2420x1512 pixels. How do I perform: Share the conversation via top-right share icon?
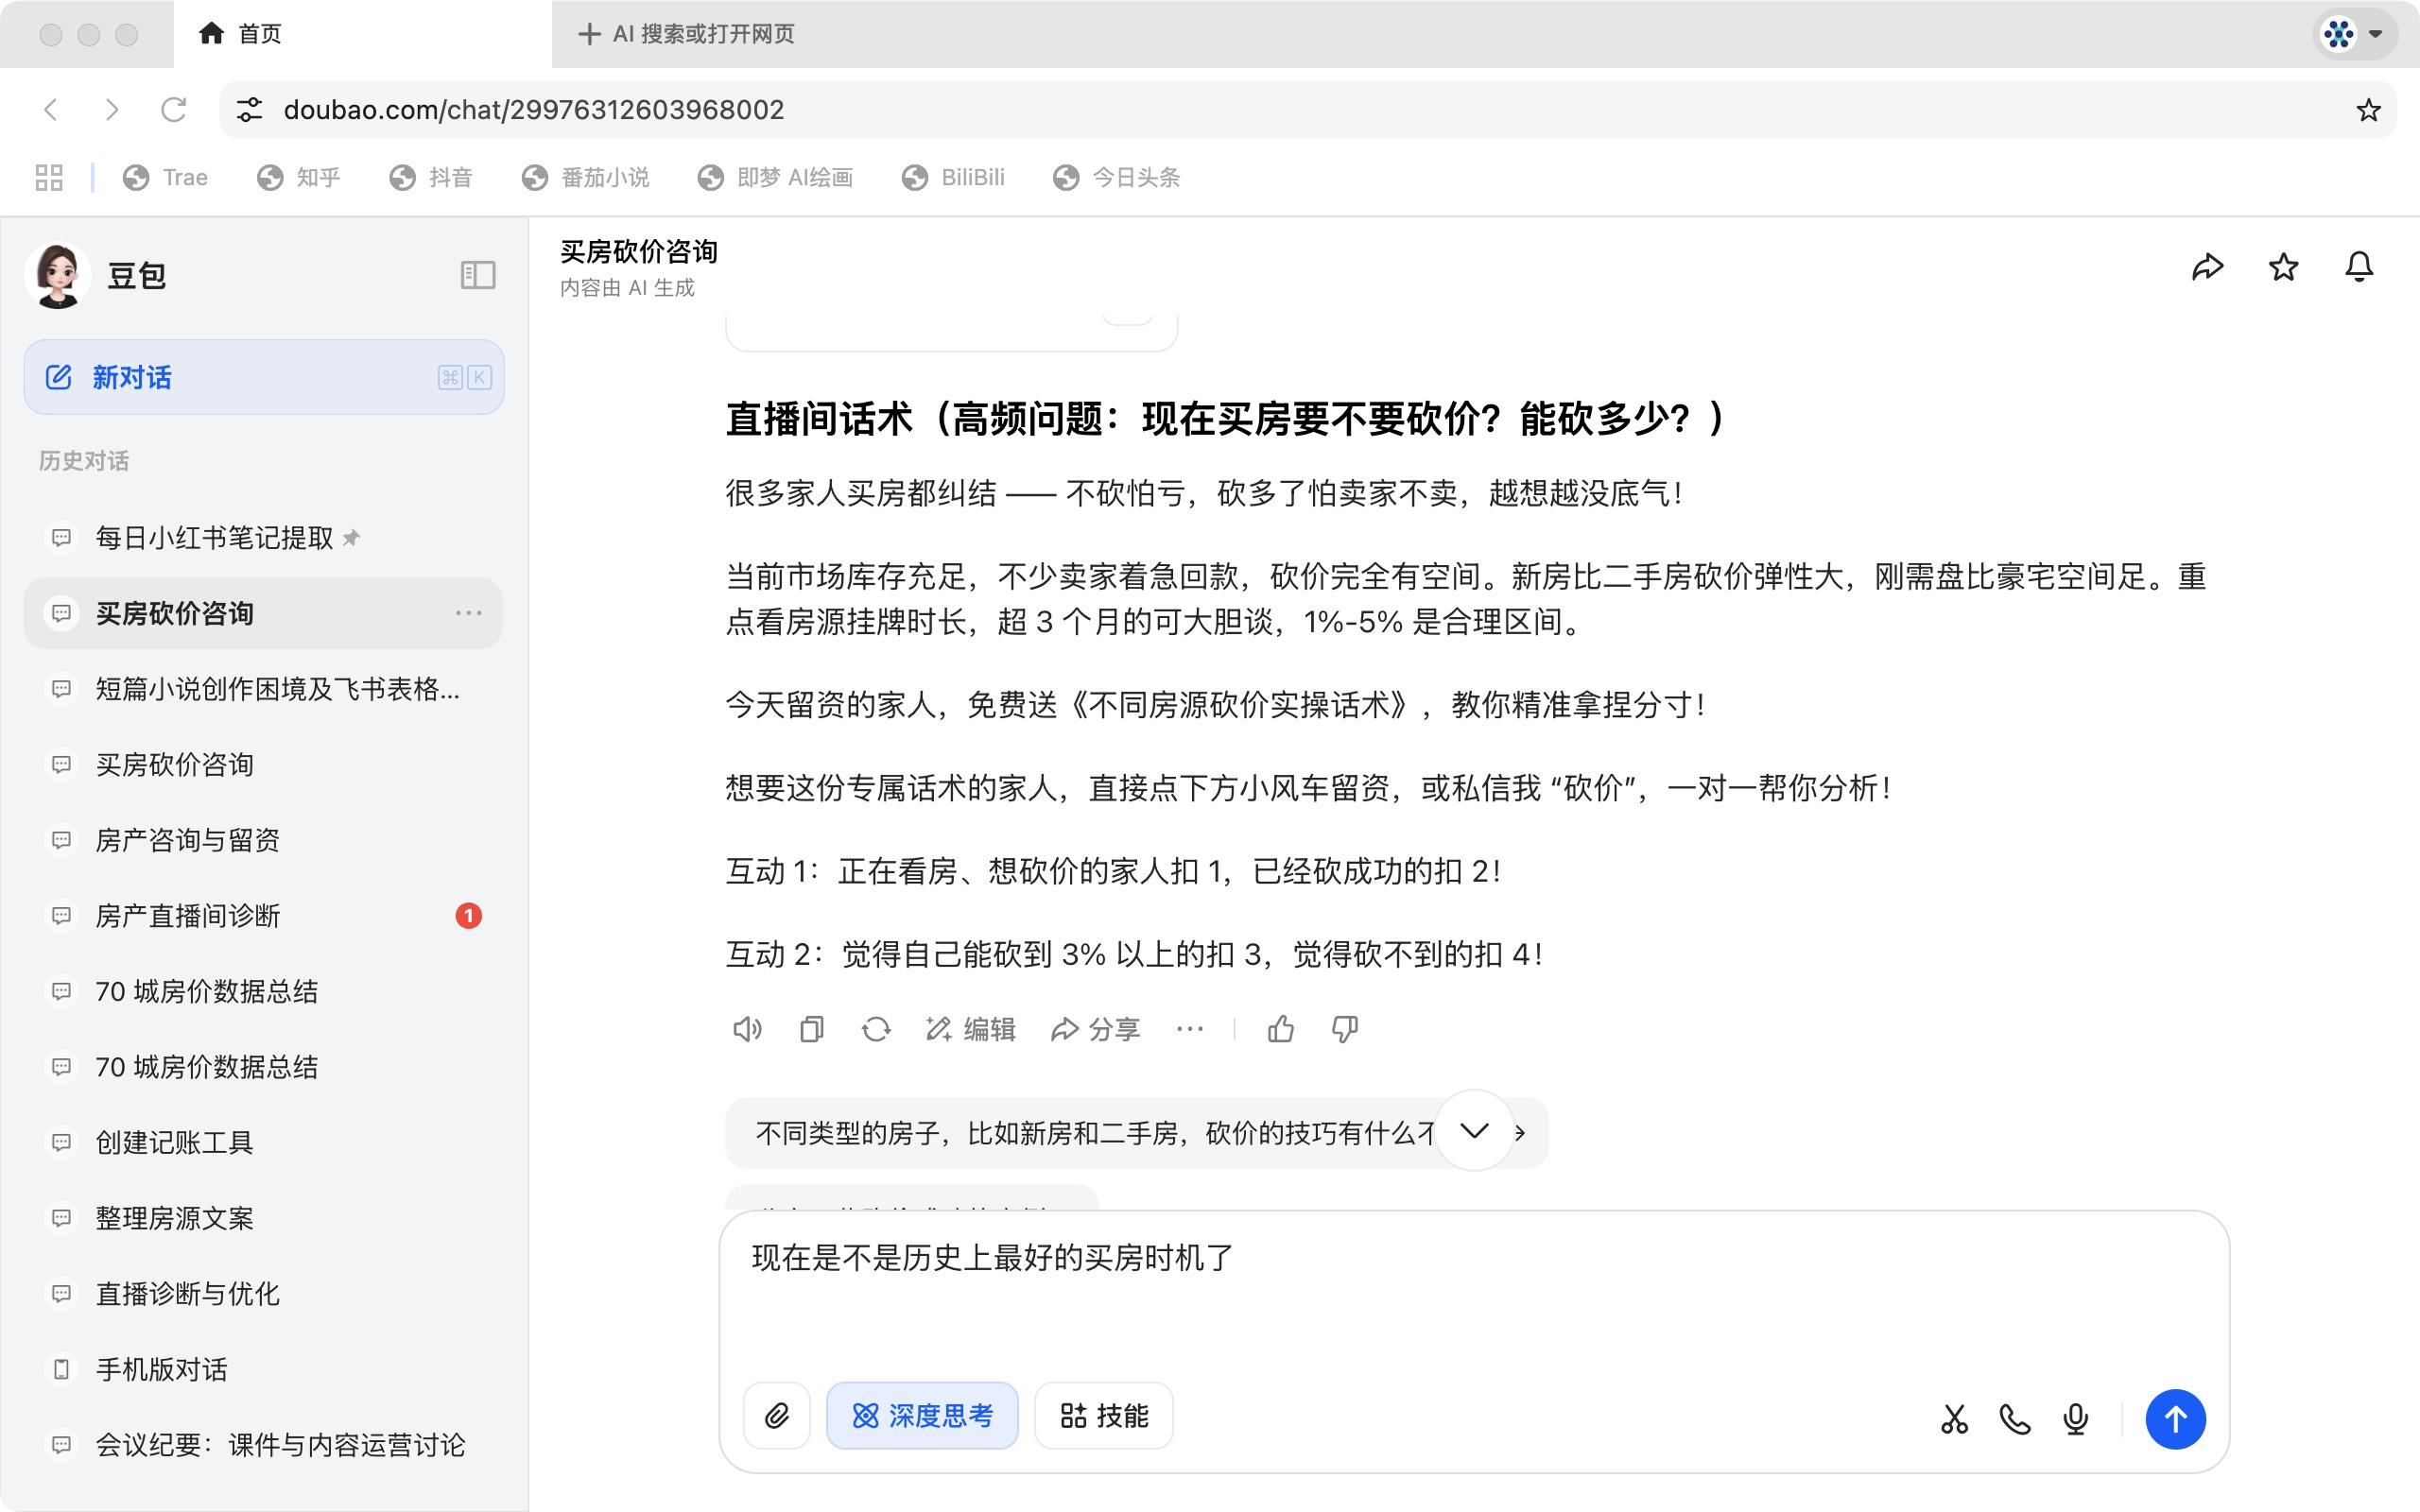pos(2209,267)
